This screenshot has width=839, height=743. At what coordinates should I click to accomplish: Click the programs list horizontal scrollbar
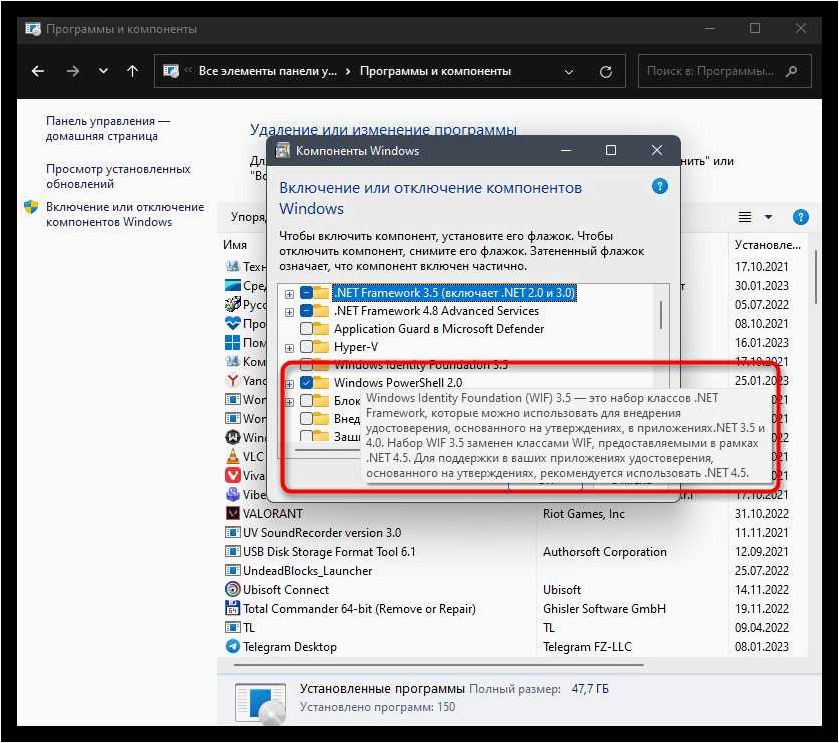coord(439,665)
